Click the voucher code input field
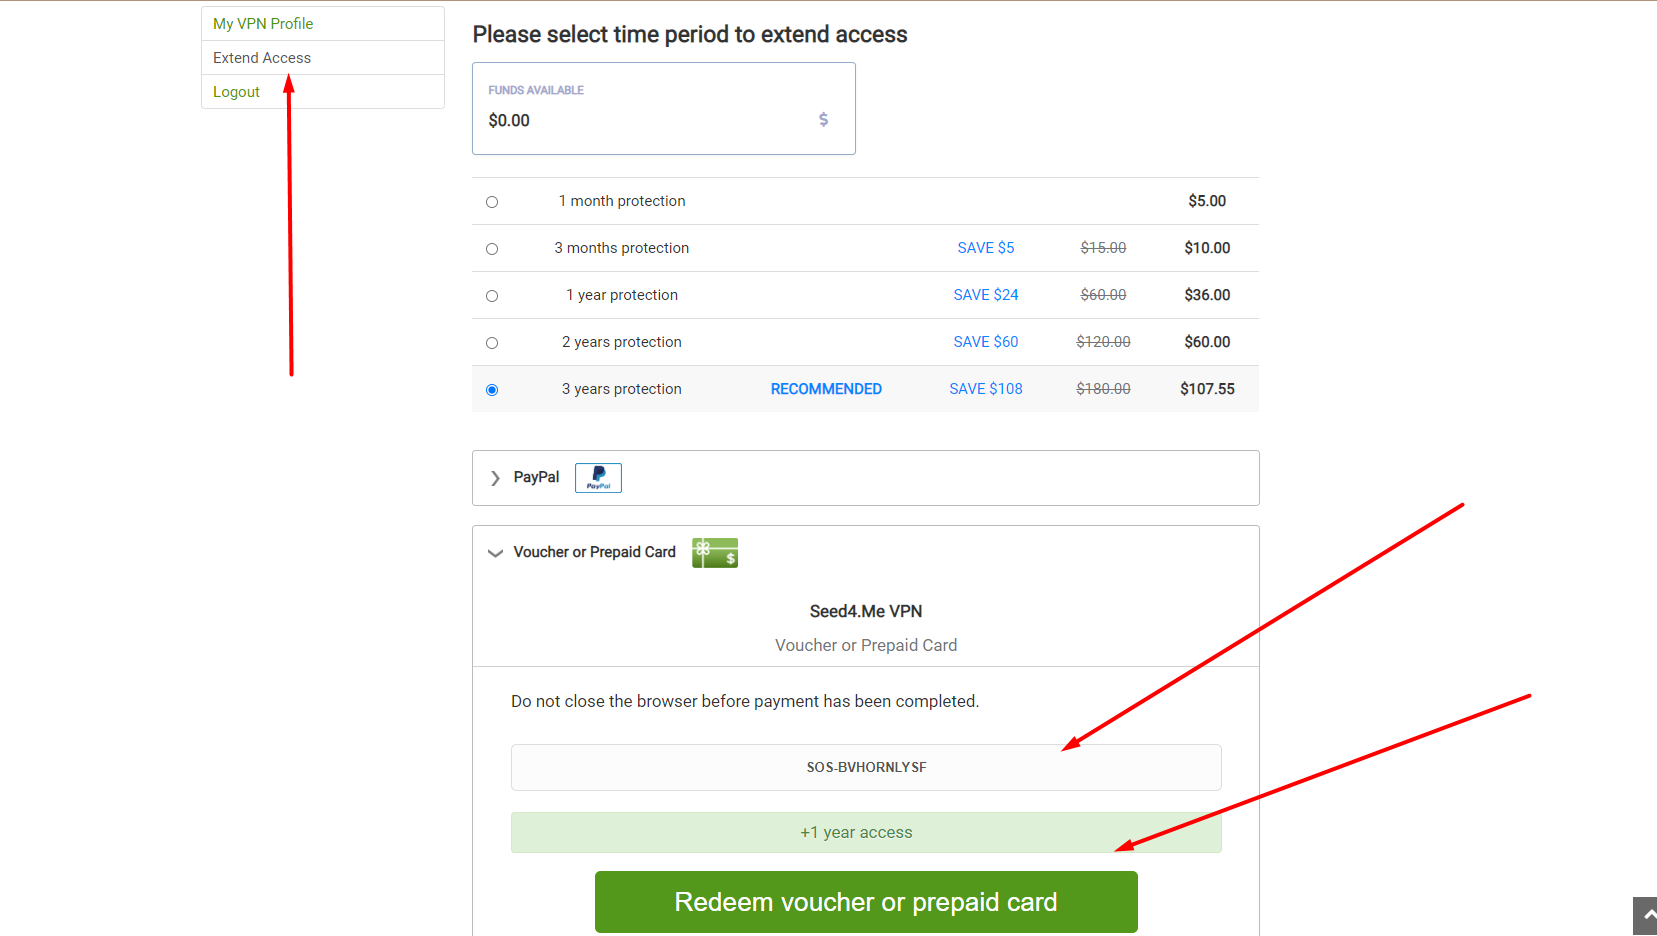This screenshot has width=1657, height=936. 866,767
